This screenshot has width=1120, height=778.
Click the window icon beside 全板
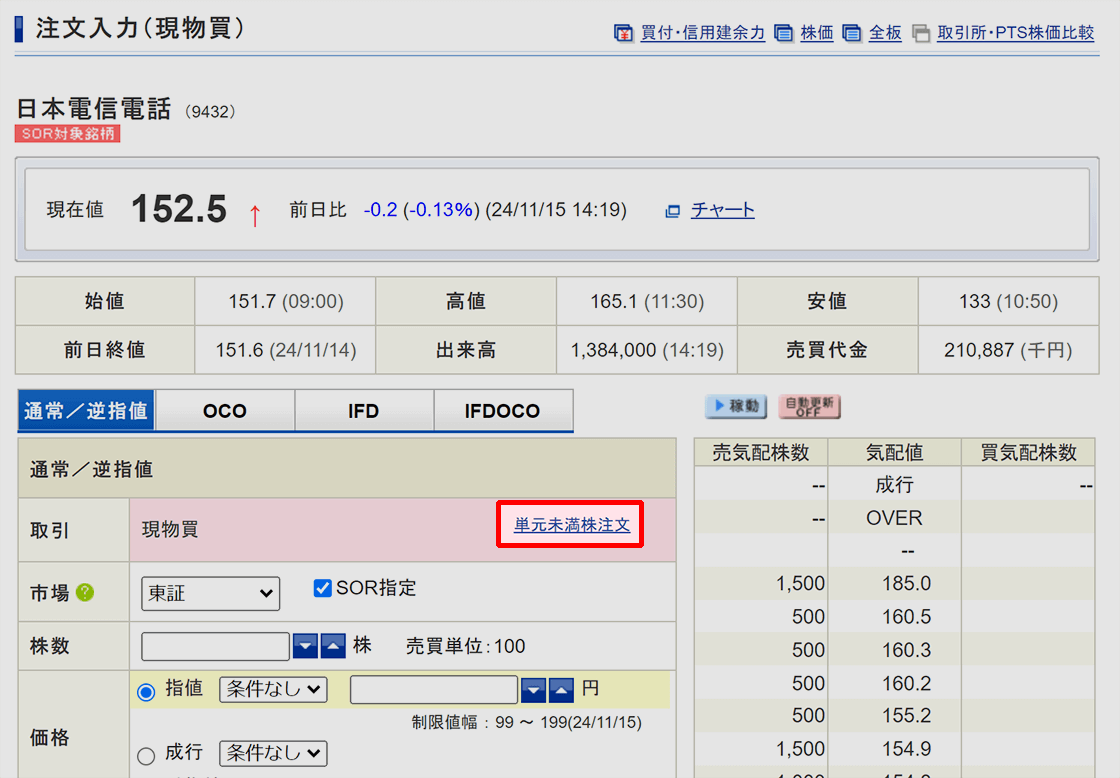point(851,34)
